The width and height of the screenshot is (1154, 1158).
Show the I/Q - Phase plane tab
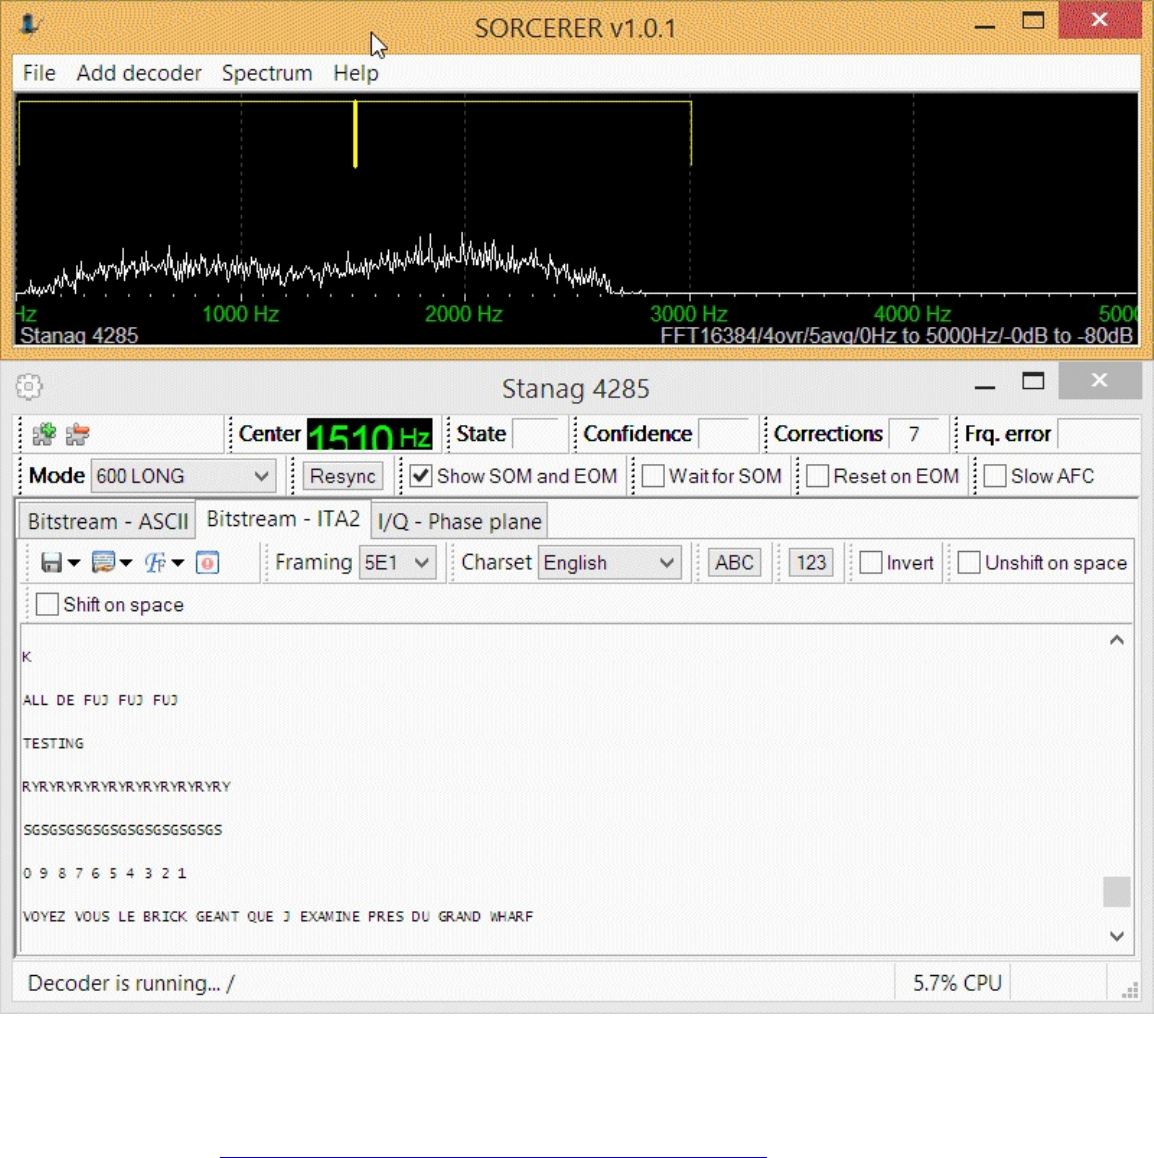[x=459, y=521]
